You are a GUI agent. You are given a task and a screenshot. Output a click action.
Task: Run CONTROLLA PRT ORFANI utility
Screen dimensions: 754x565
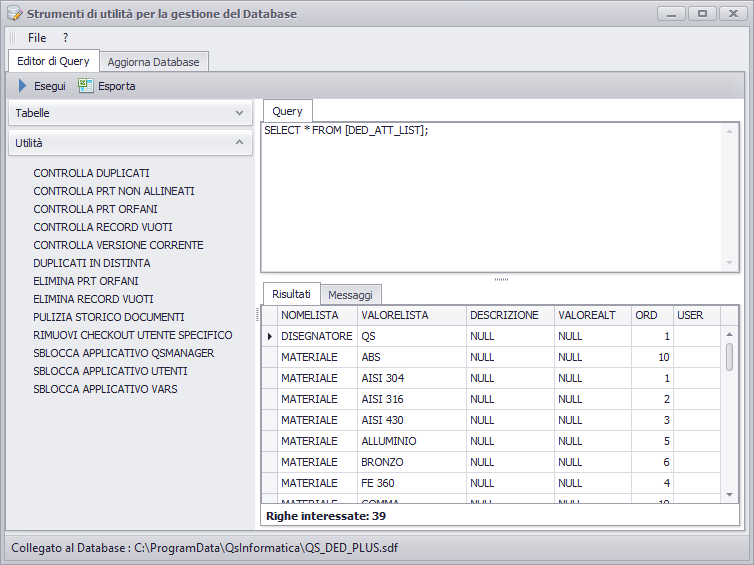tap(95, 209)
